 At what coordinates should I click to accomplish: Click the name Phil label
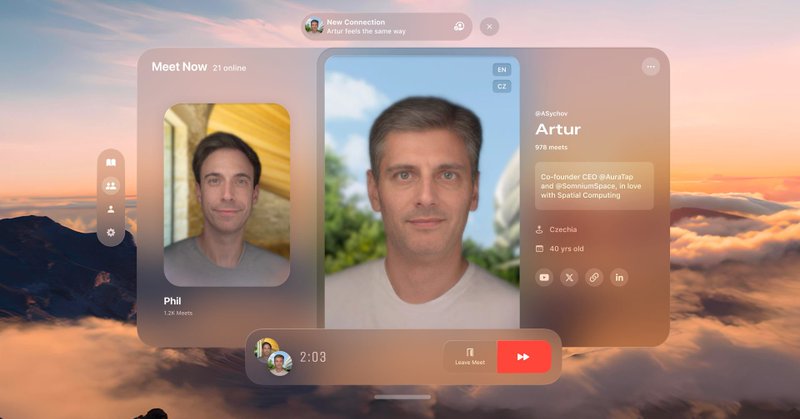tap(172, 301)
